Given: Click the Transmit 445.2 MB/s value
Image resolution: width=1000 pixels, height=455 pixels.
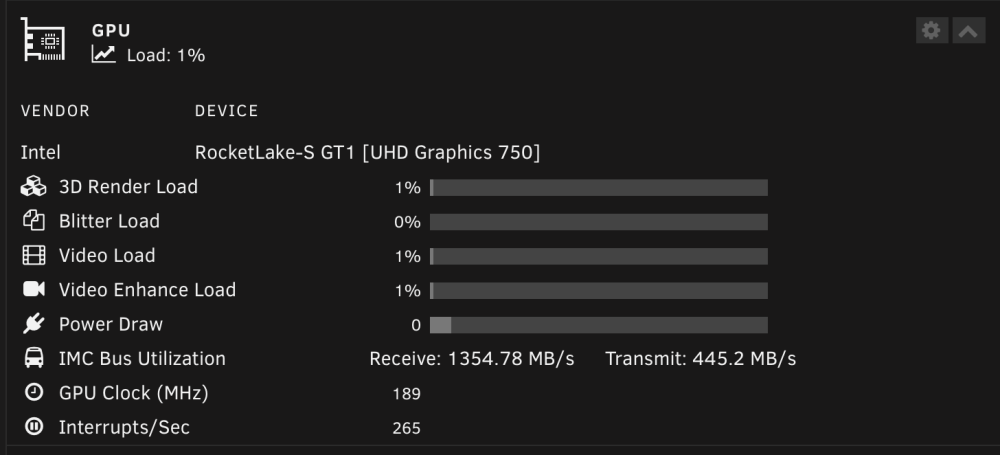Looking at the screenshot, I should click(x=700, y=359).
